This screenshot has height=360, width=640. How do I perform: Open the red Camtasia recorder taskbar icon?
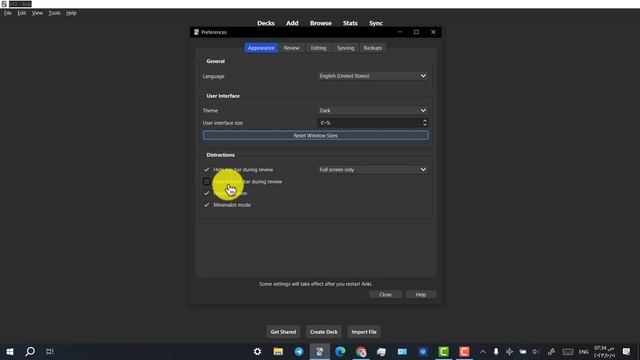[464, 351]
